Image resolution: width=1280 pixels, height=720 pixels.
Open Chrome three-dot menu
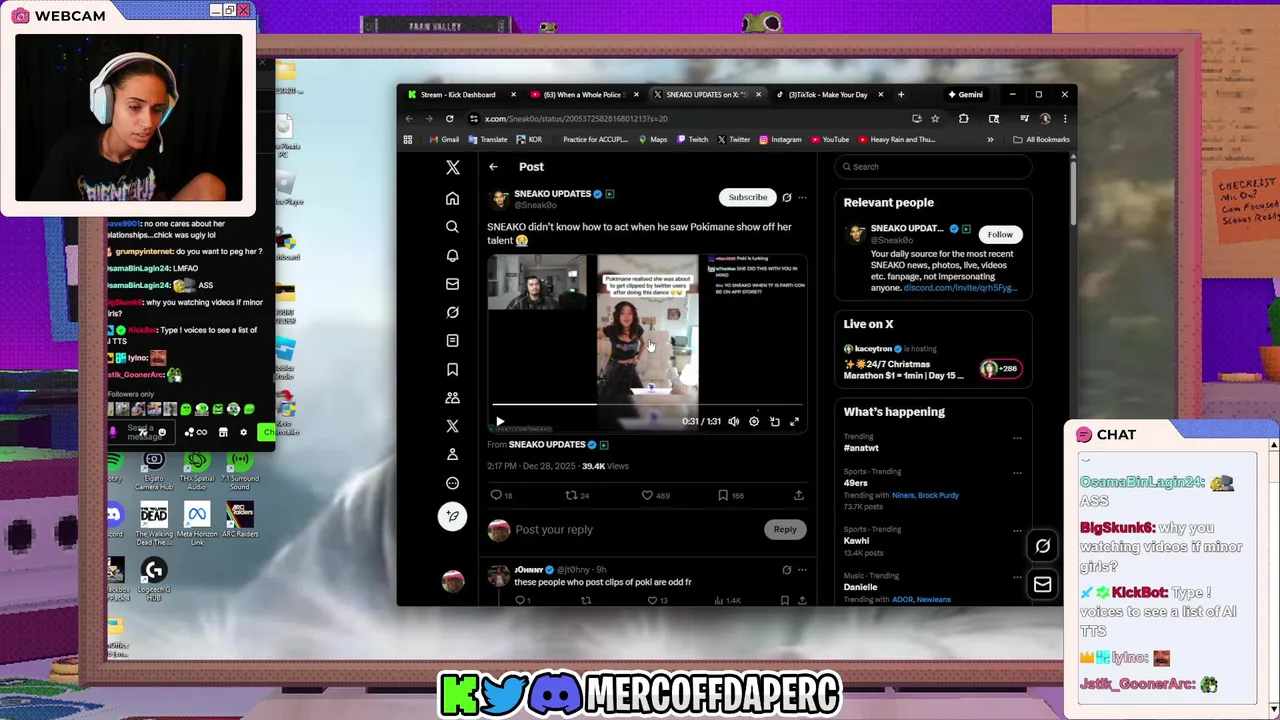1064,118
